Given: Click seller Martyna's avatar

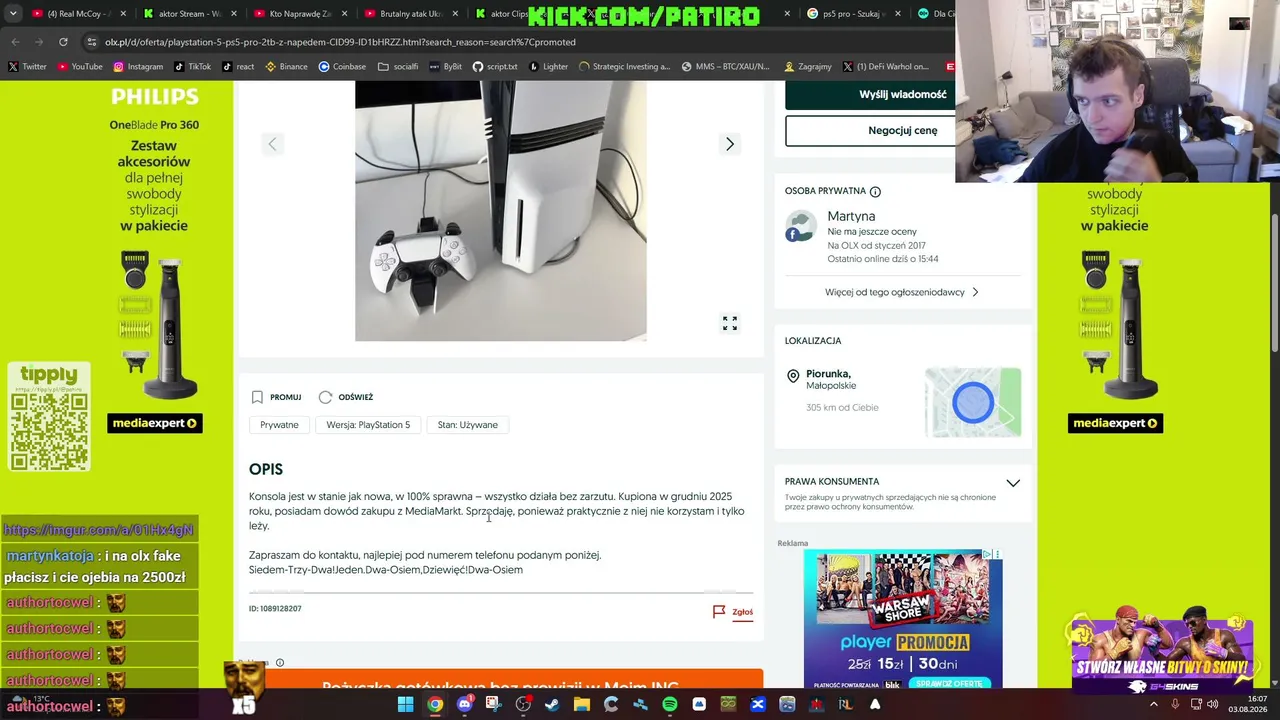Looking at the screenshot, I should coord(801,226).
